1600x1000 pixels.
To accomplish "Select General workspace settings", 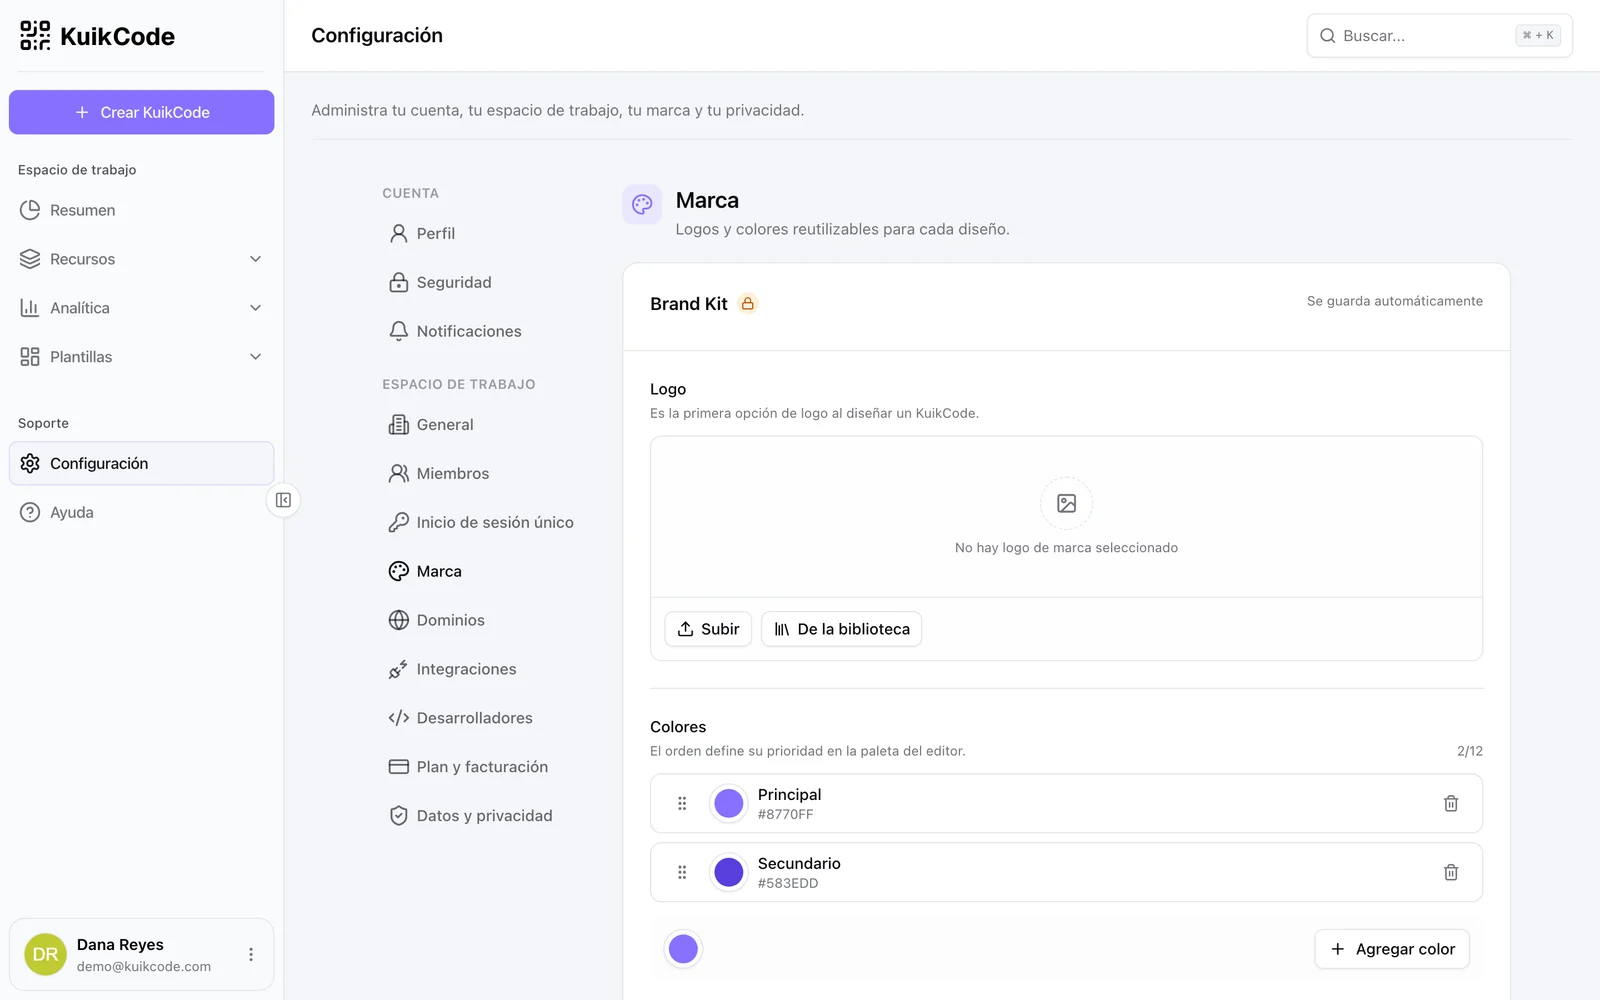I will [431, 424].
